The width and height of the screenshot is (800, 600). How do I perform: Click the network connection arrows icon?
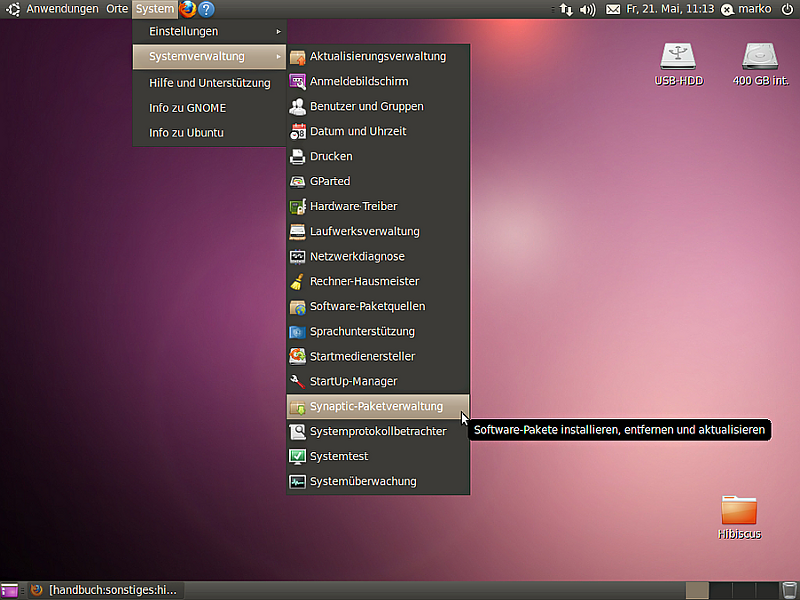[566, 9]
